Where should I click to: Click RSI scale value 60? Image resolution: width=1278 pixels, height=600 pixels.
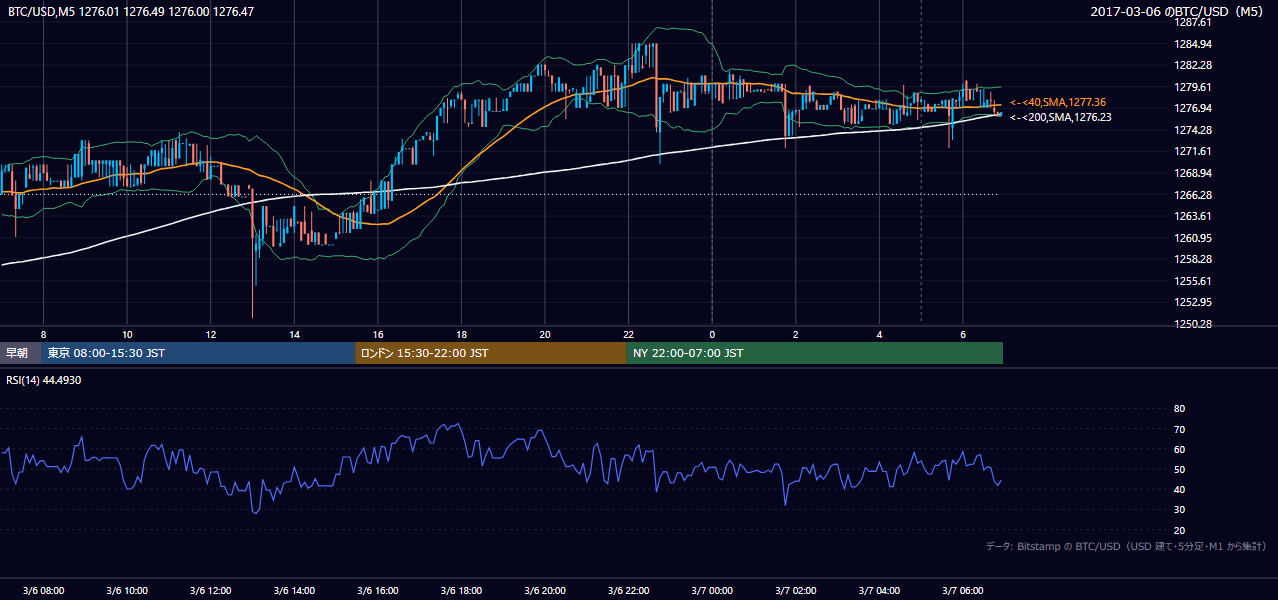click(1179, 449)
